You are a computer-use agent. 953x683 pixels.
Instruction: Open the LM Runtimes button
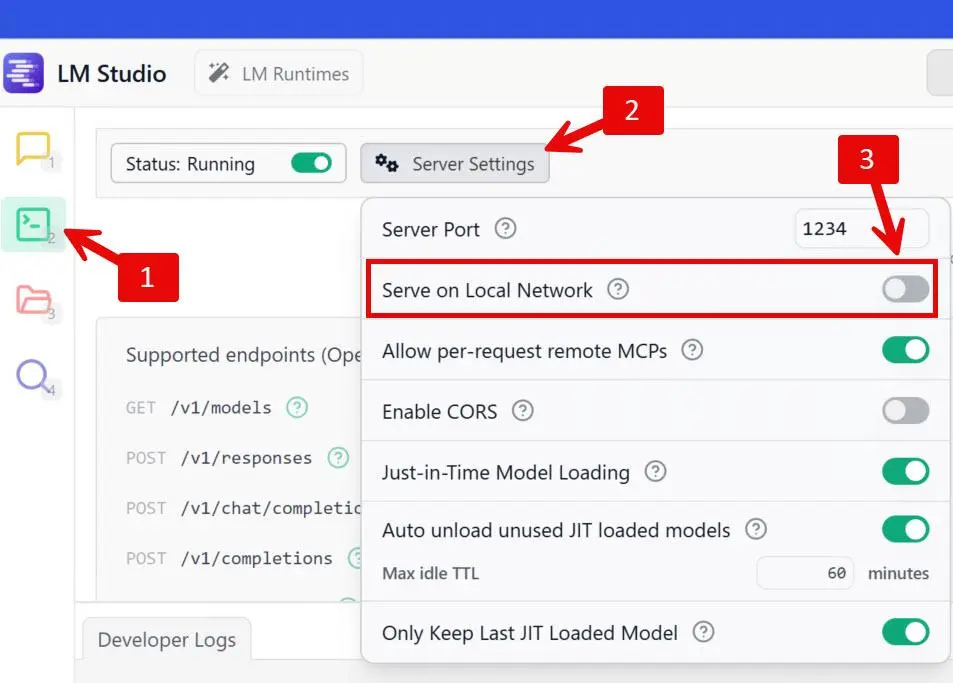click(279, 73)
